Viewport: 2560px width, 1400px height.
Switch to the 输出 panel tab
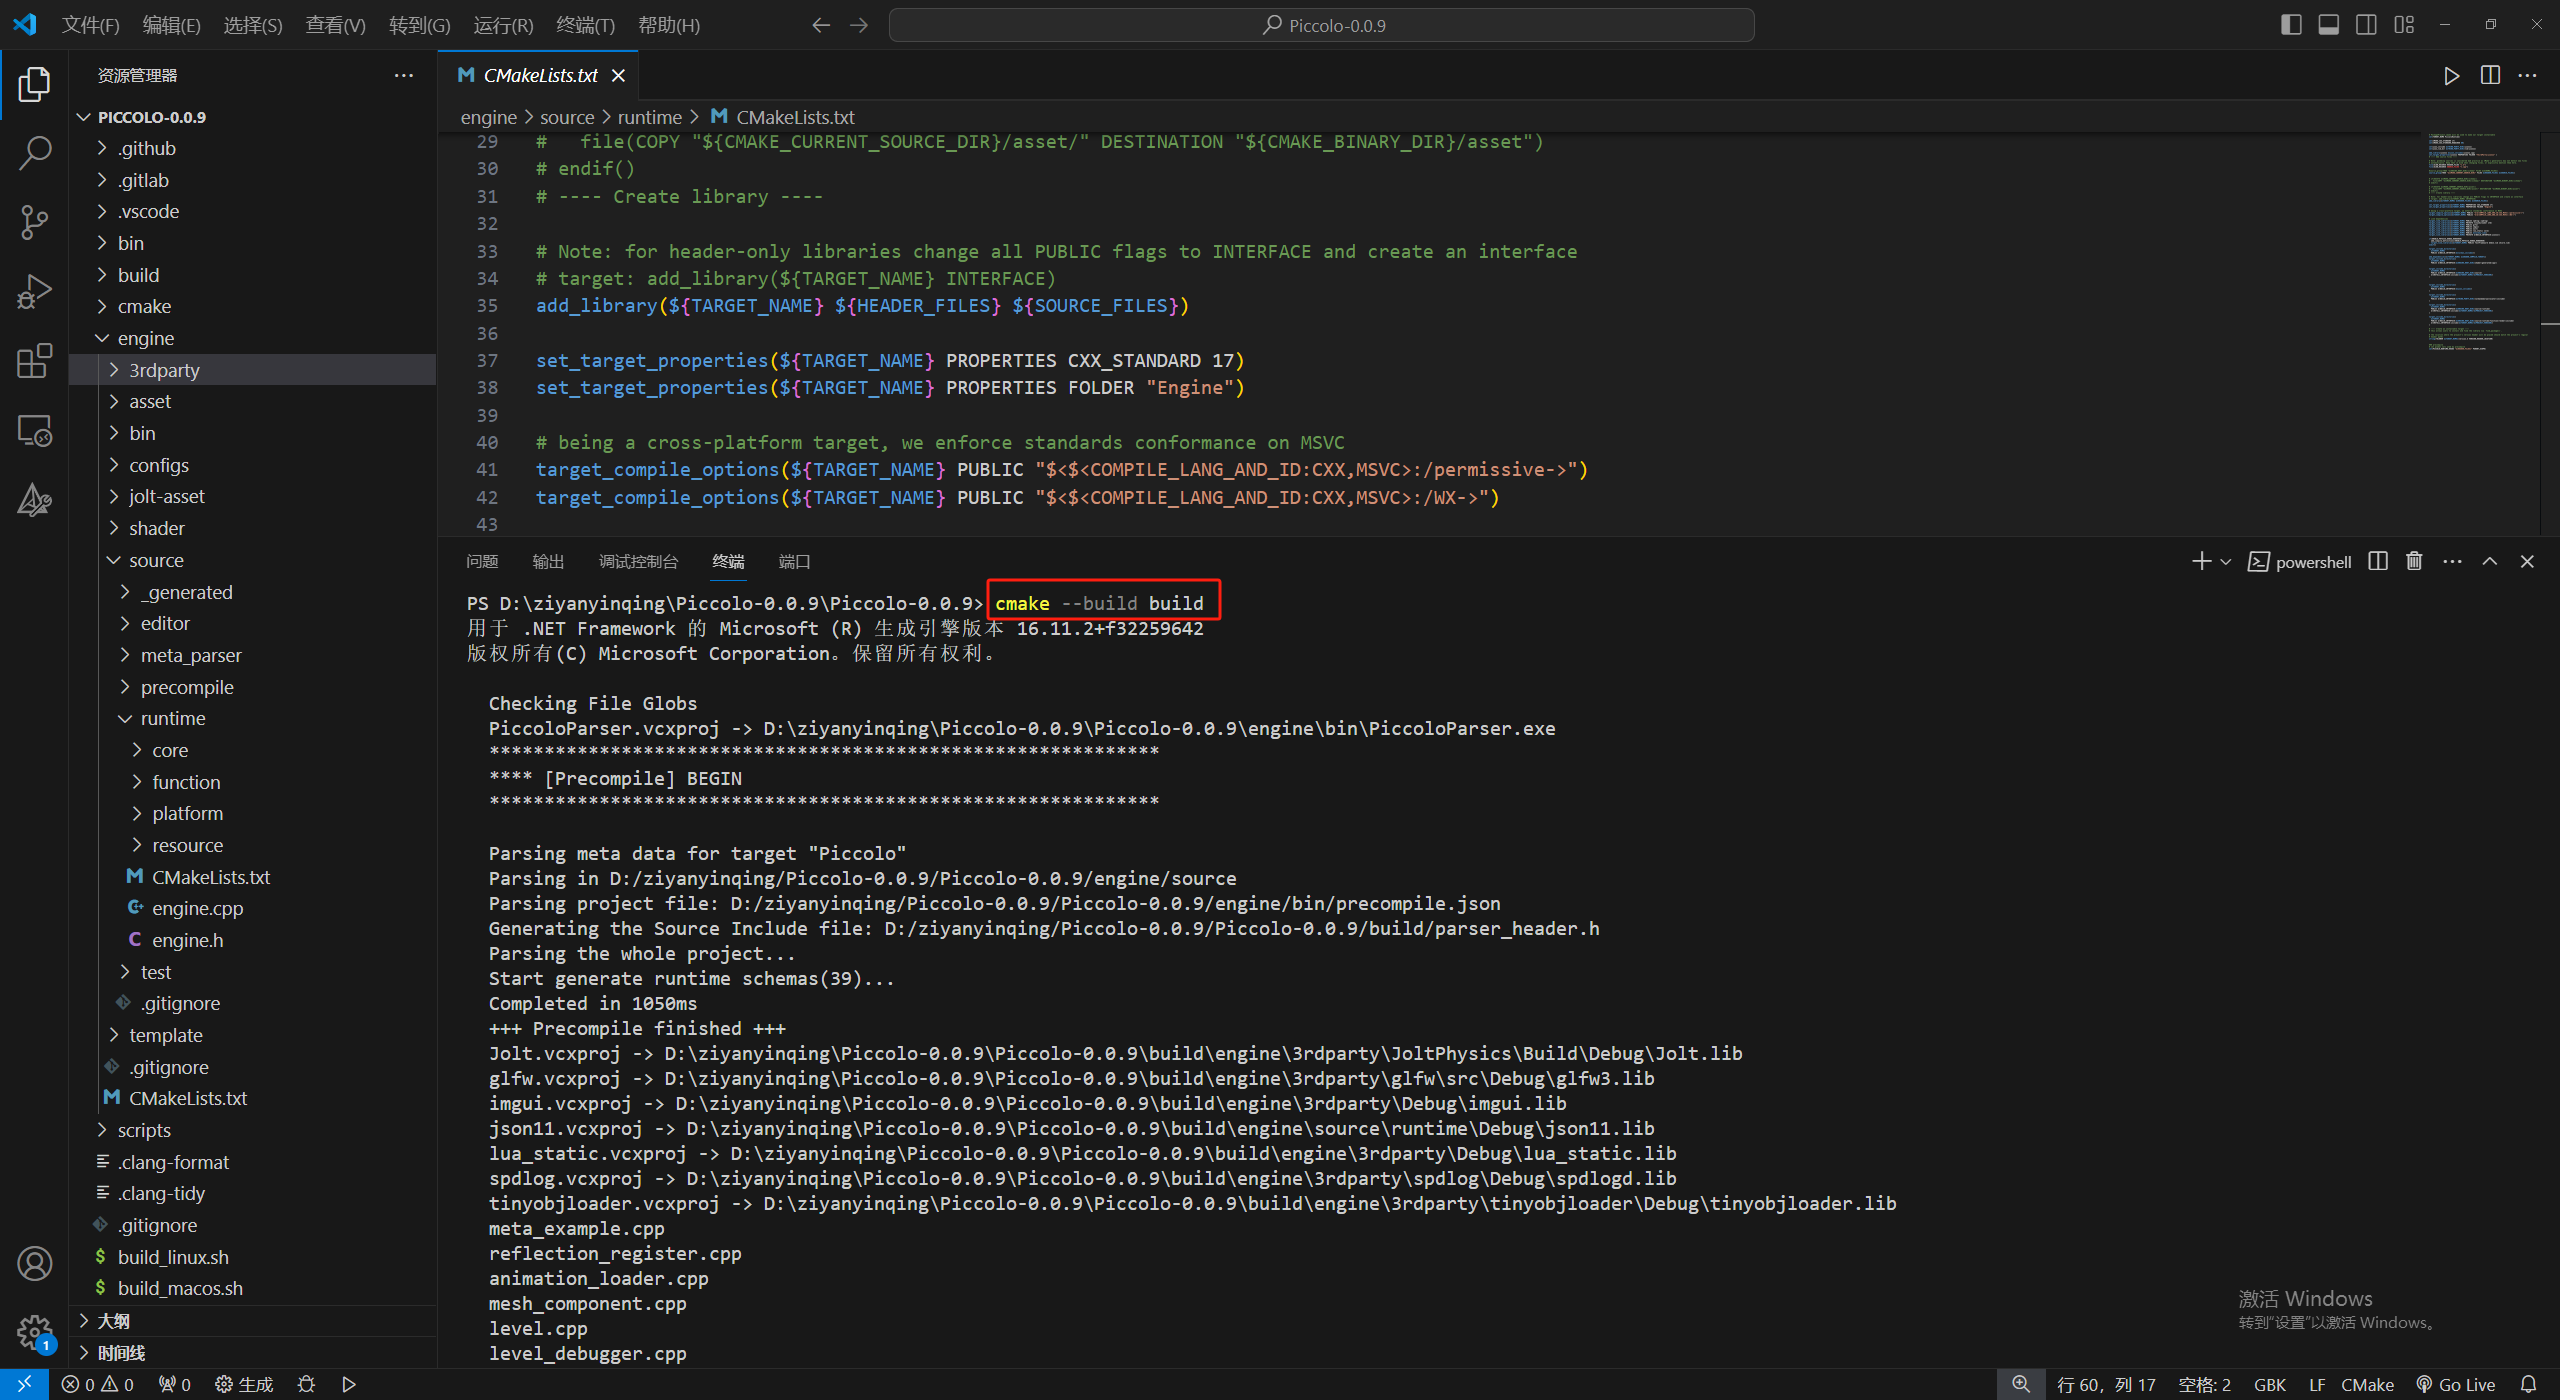(x=548, y=562)
